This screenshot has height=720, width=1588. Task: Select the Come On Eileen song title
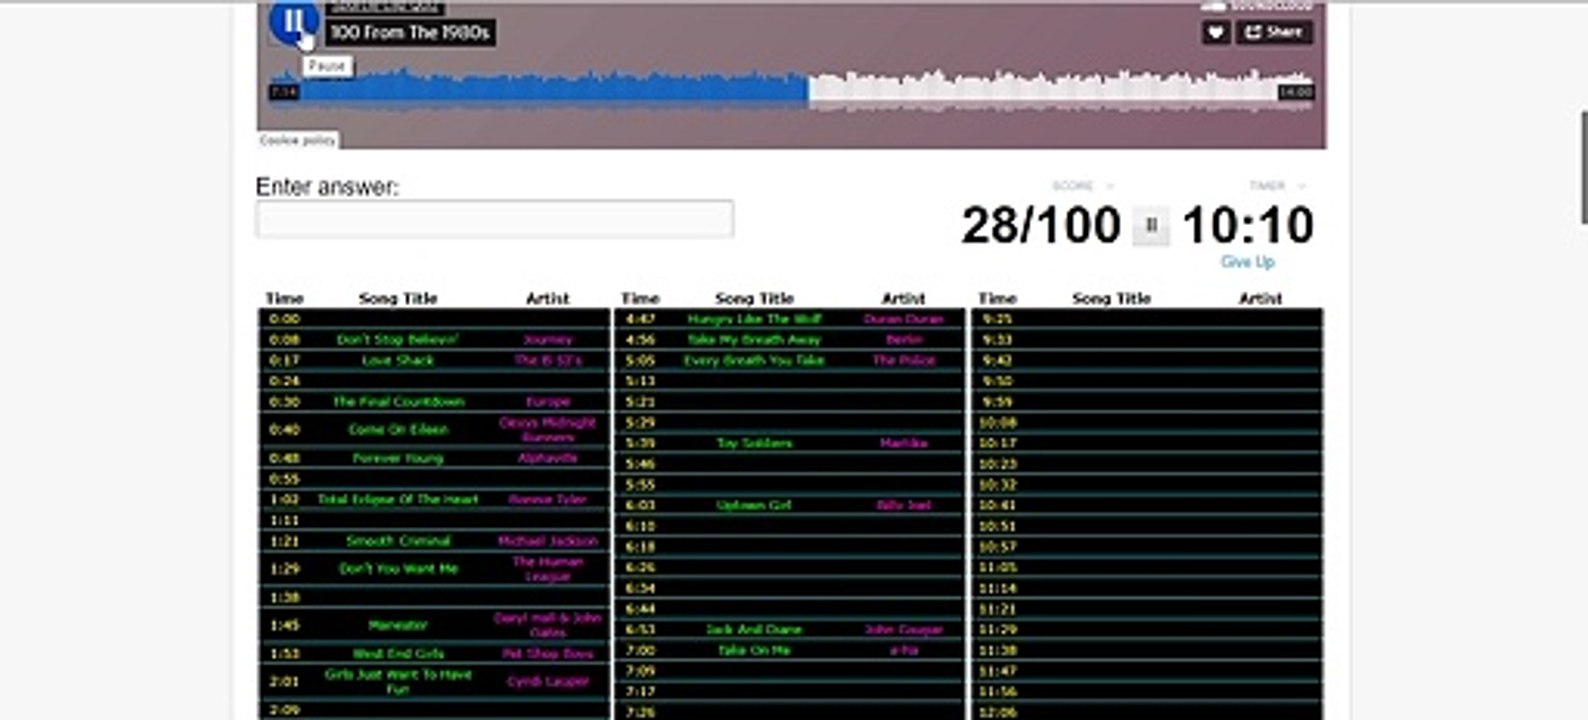398,430
